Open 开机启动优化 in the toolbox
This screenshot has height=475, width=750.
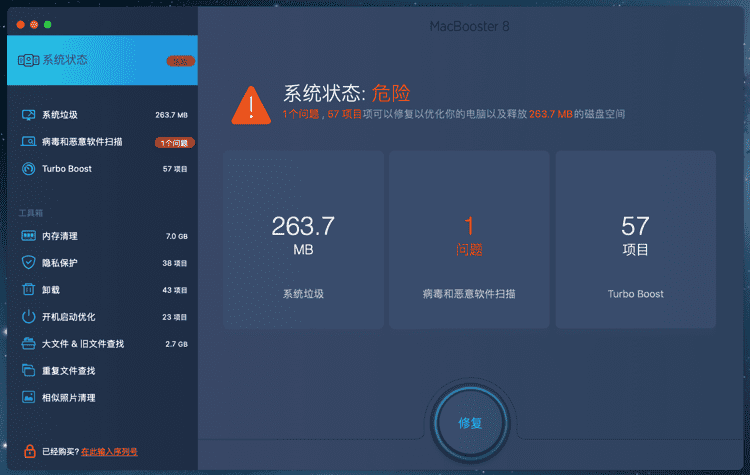click(102, 317)
